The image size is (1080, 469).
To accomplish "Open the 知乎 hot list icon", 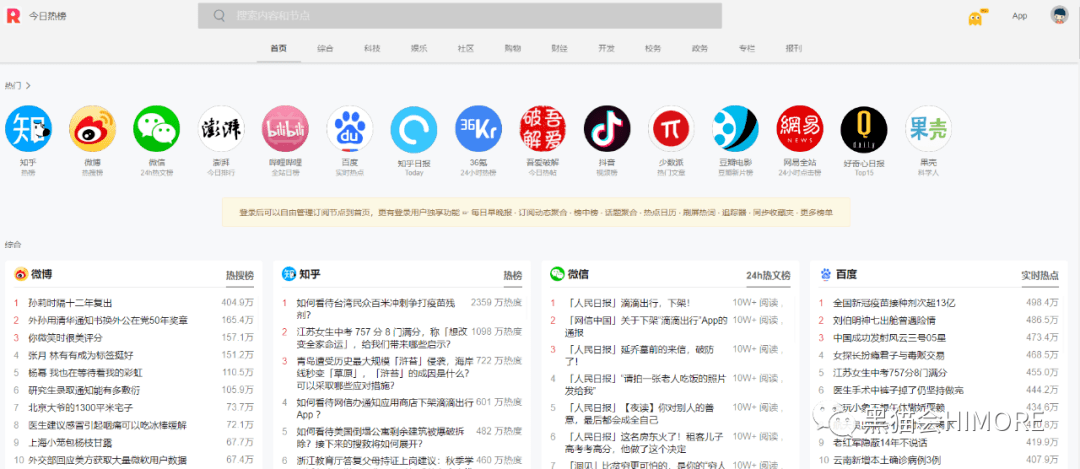I will [x=28, y=129].
